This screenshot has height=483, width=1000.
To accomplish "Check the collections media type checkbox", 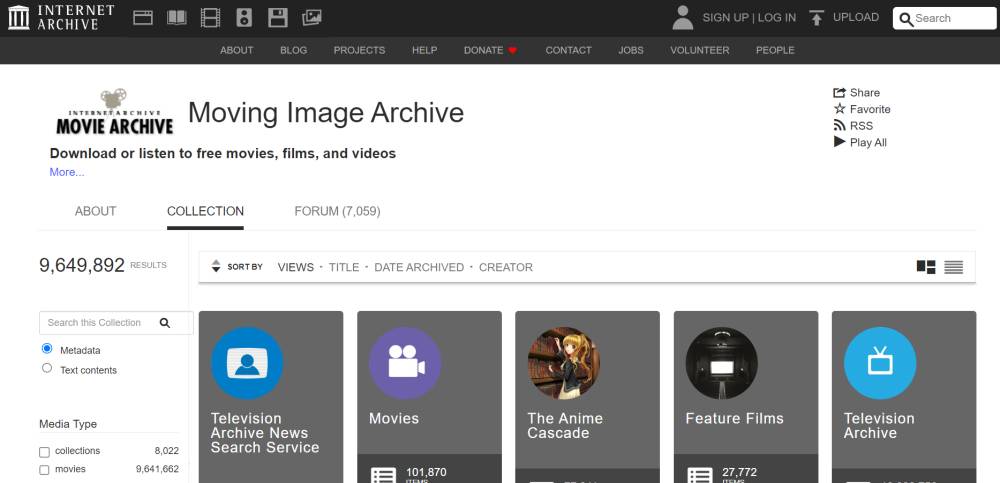I will tap(44, 452).
